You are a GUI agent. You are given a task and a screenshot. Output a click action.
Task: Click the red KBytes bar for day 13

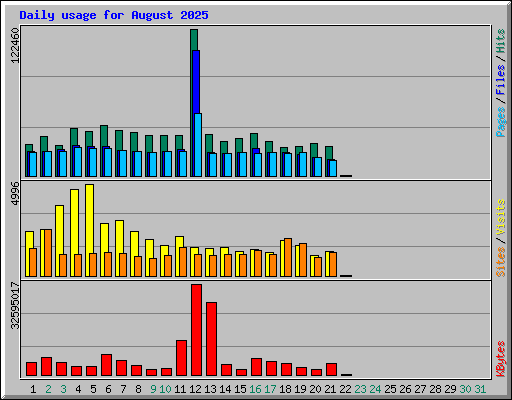click(211, 339)
